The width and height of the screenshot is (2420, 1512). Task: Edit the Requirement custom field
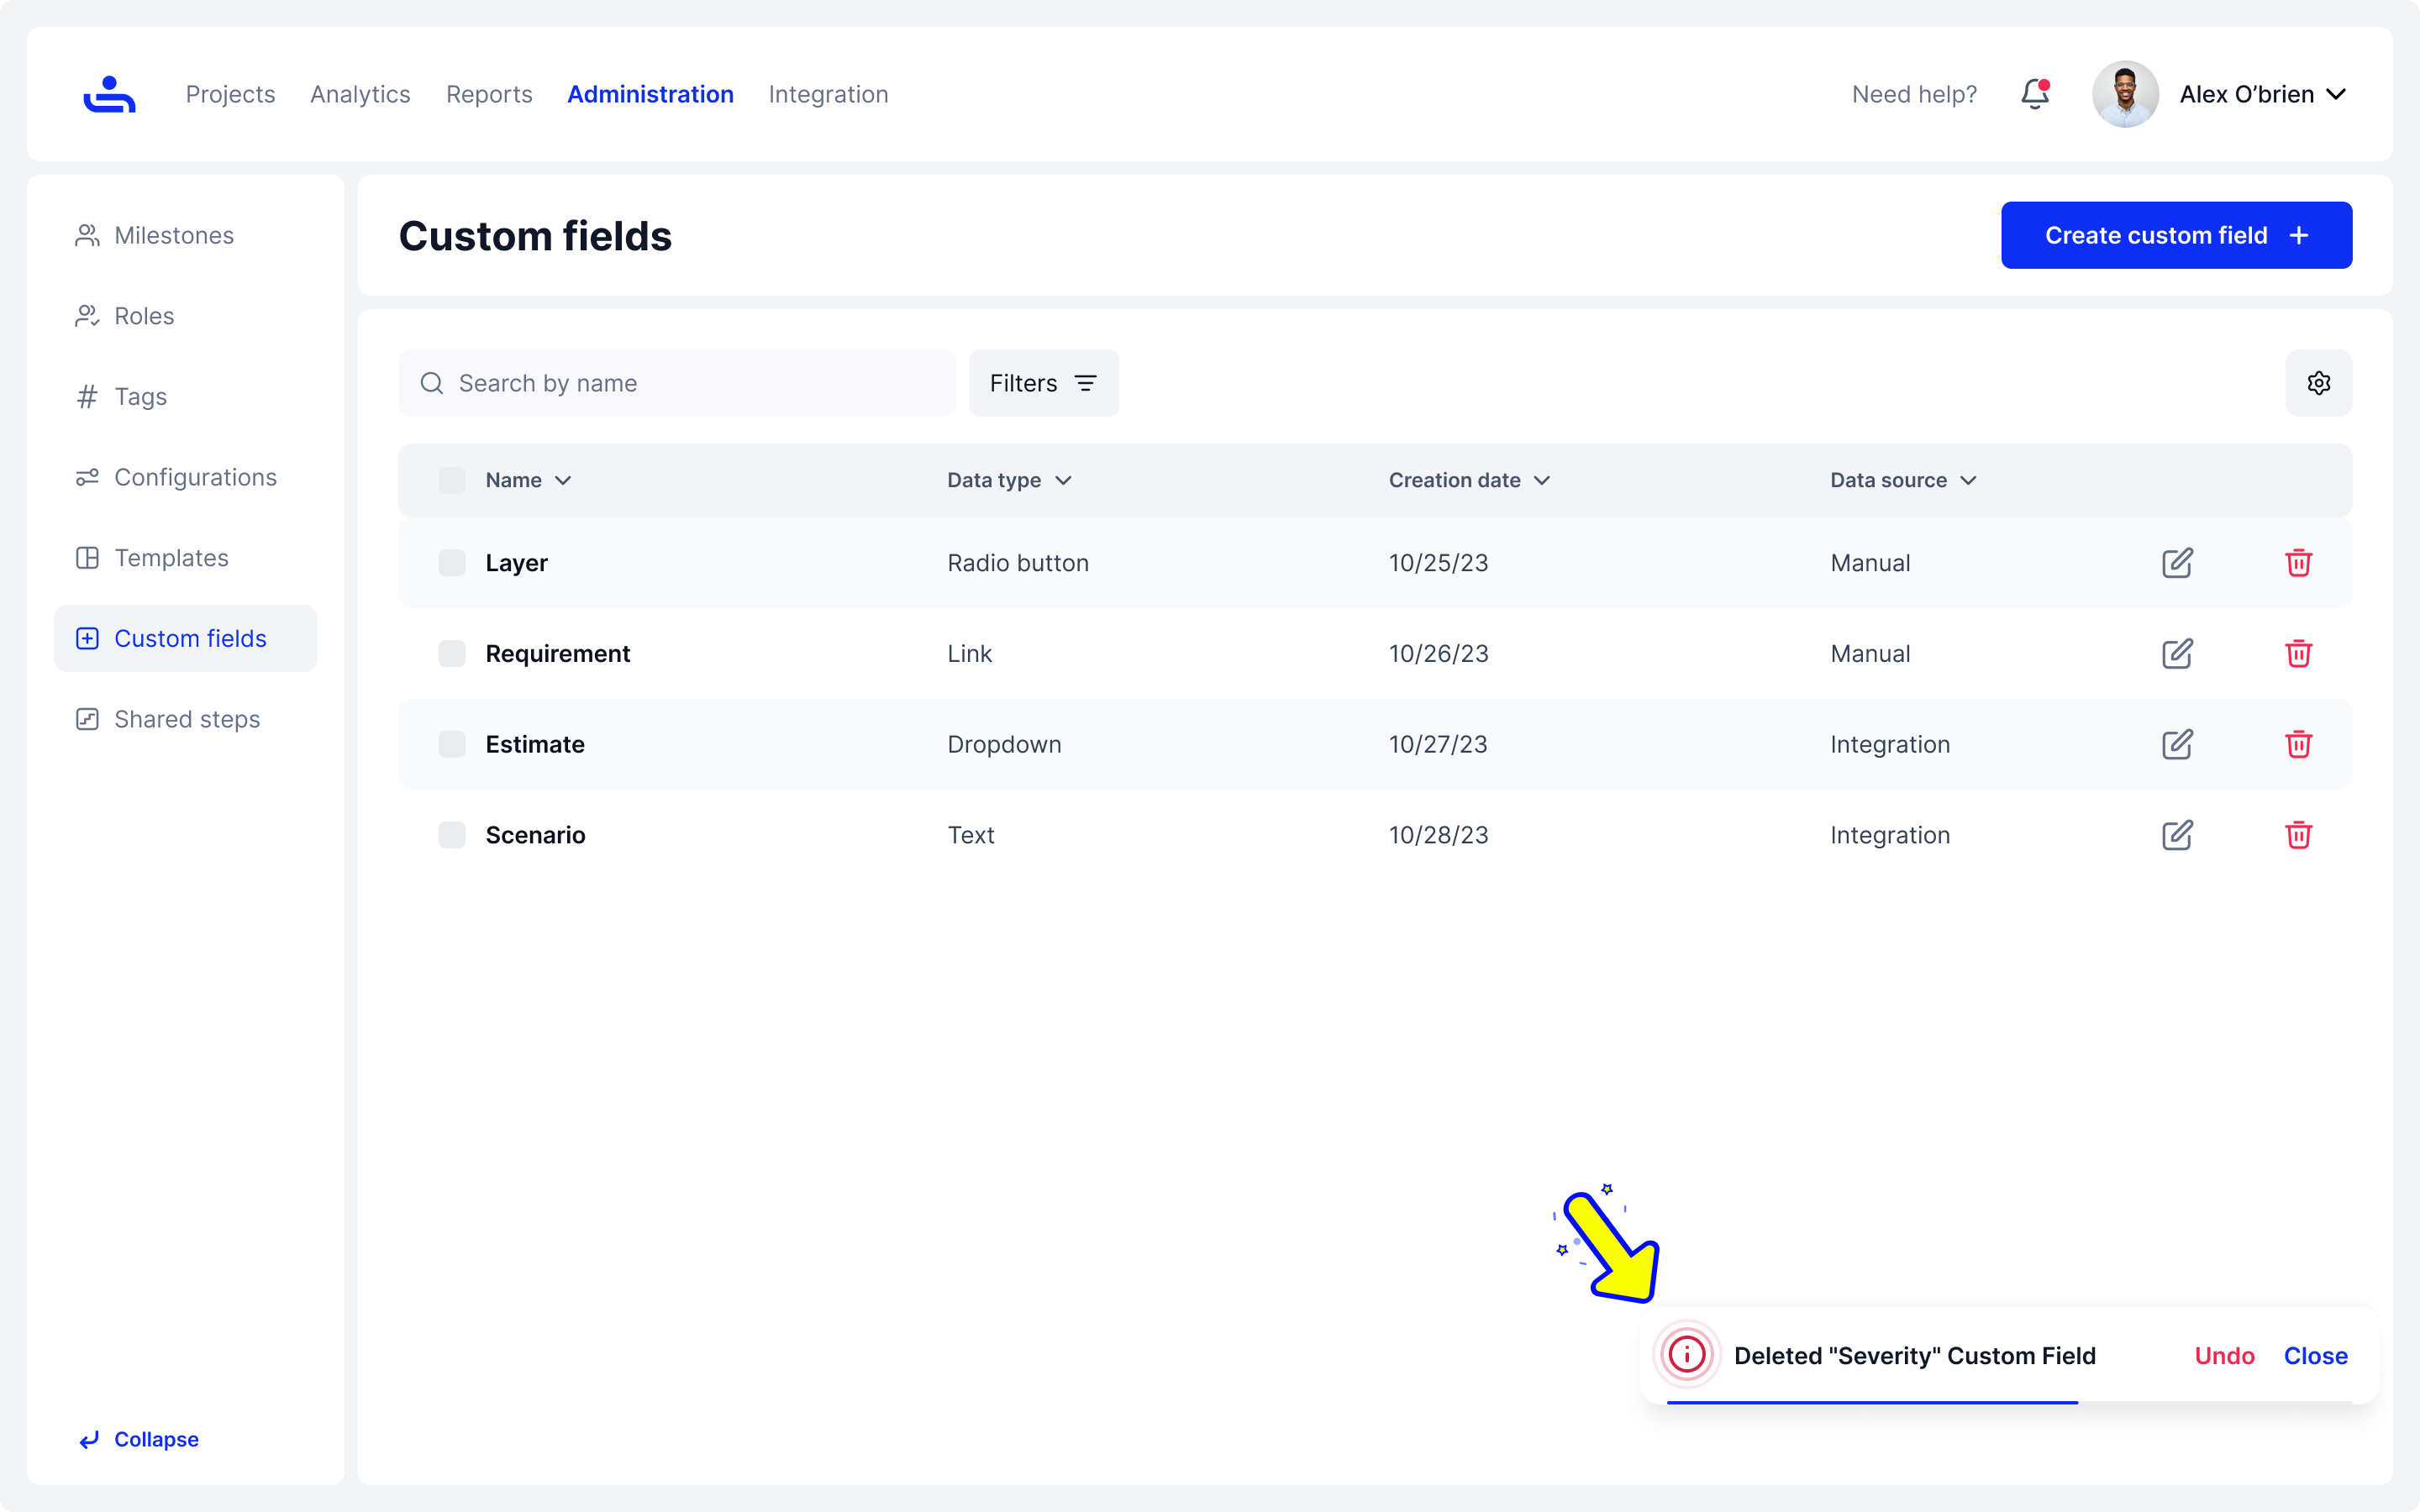2177,654
